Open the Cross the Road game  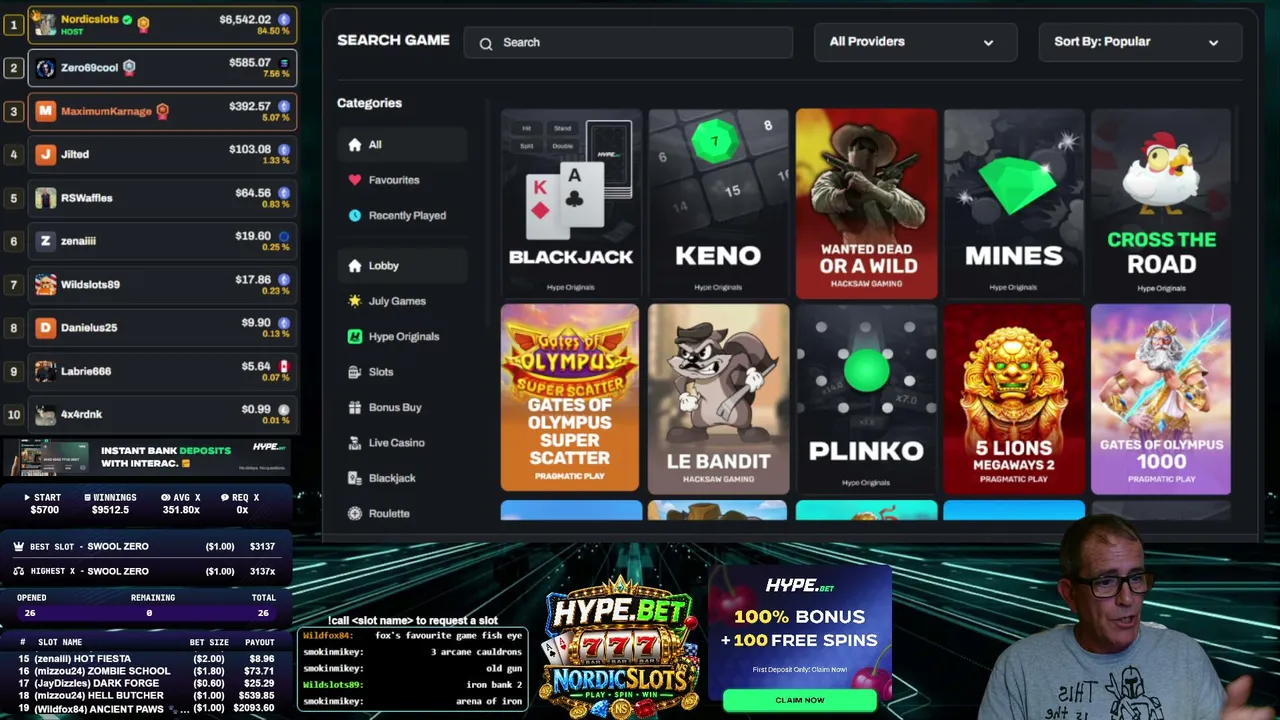click(1161, 204)
